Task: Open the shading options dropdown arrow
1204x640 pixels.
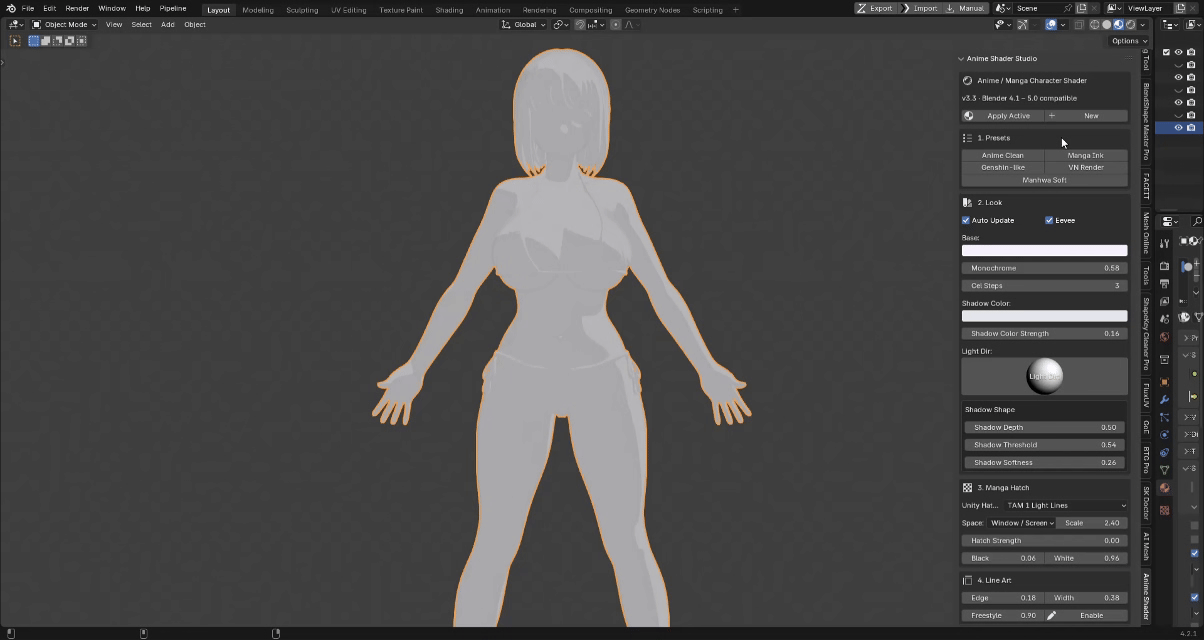Action: tap(1143, 24)
